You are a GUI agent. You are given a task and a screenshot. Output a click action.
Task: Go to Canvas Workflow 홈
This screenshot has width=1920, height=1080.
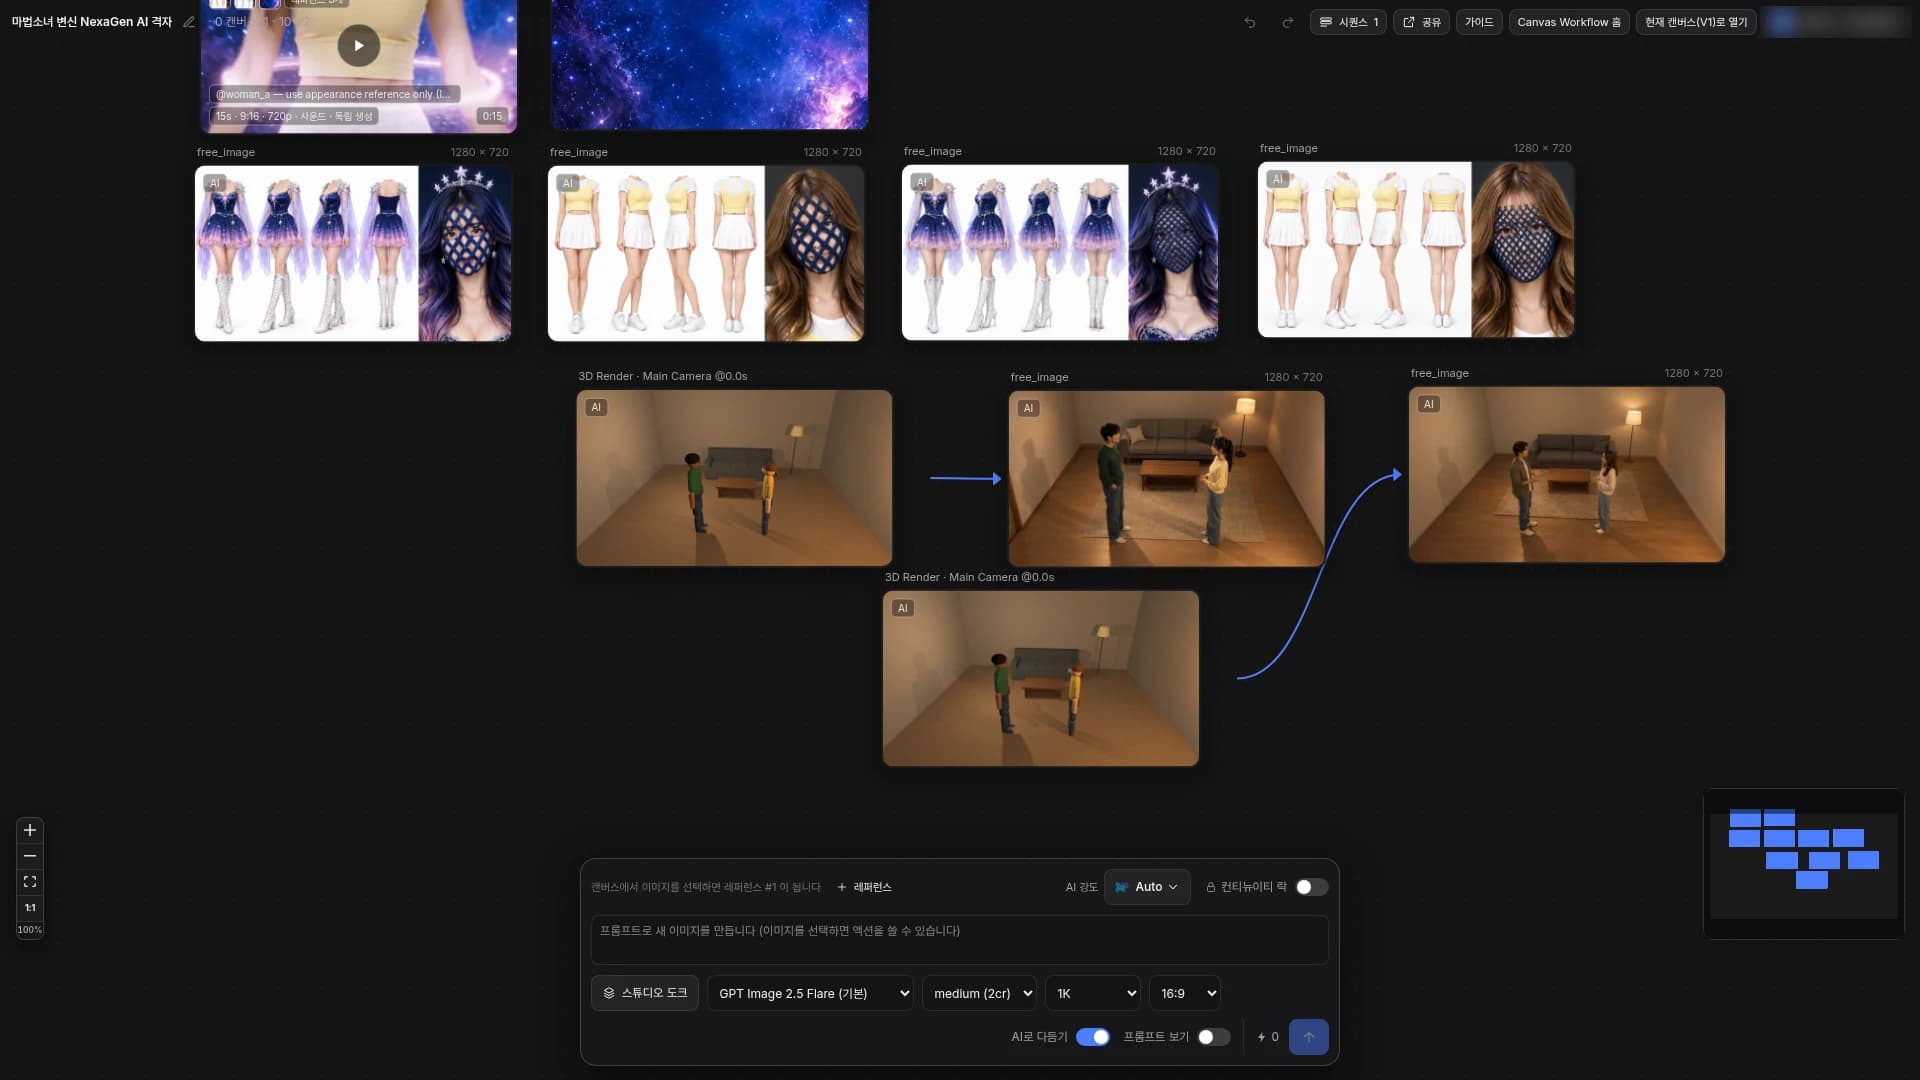(1569, 22)
